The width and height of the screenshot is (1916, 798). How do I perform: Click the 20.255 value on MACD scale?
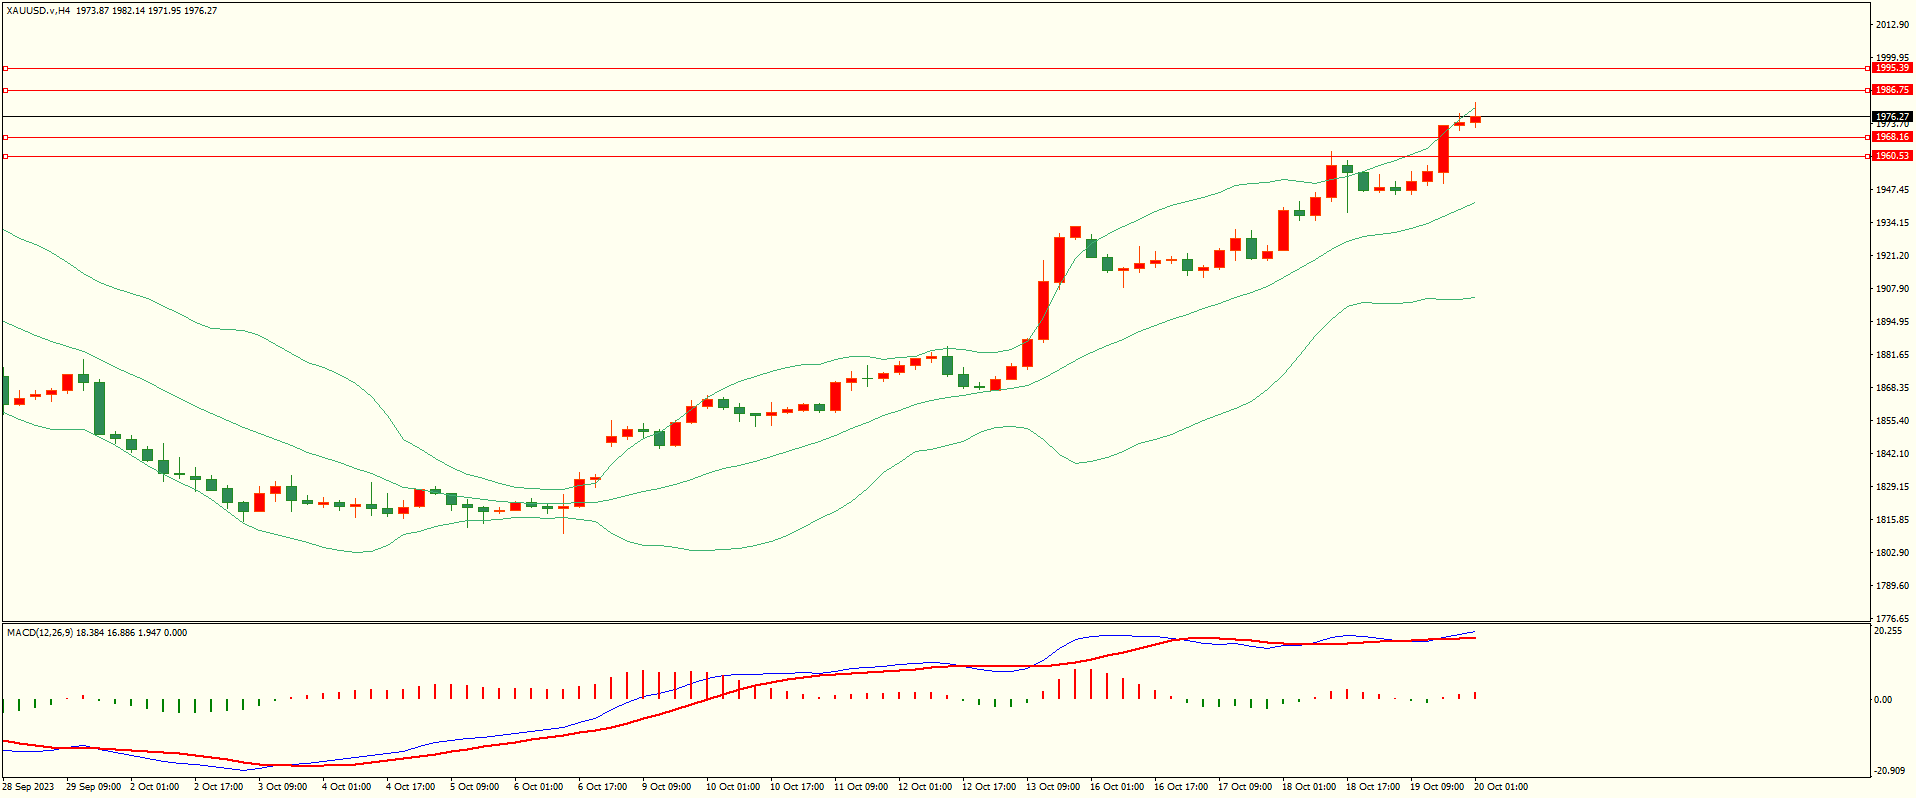pos(1887,631)
